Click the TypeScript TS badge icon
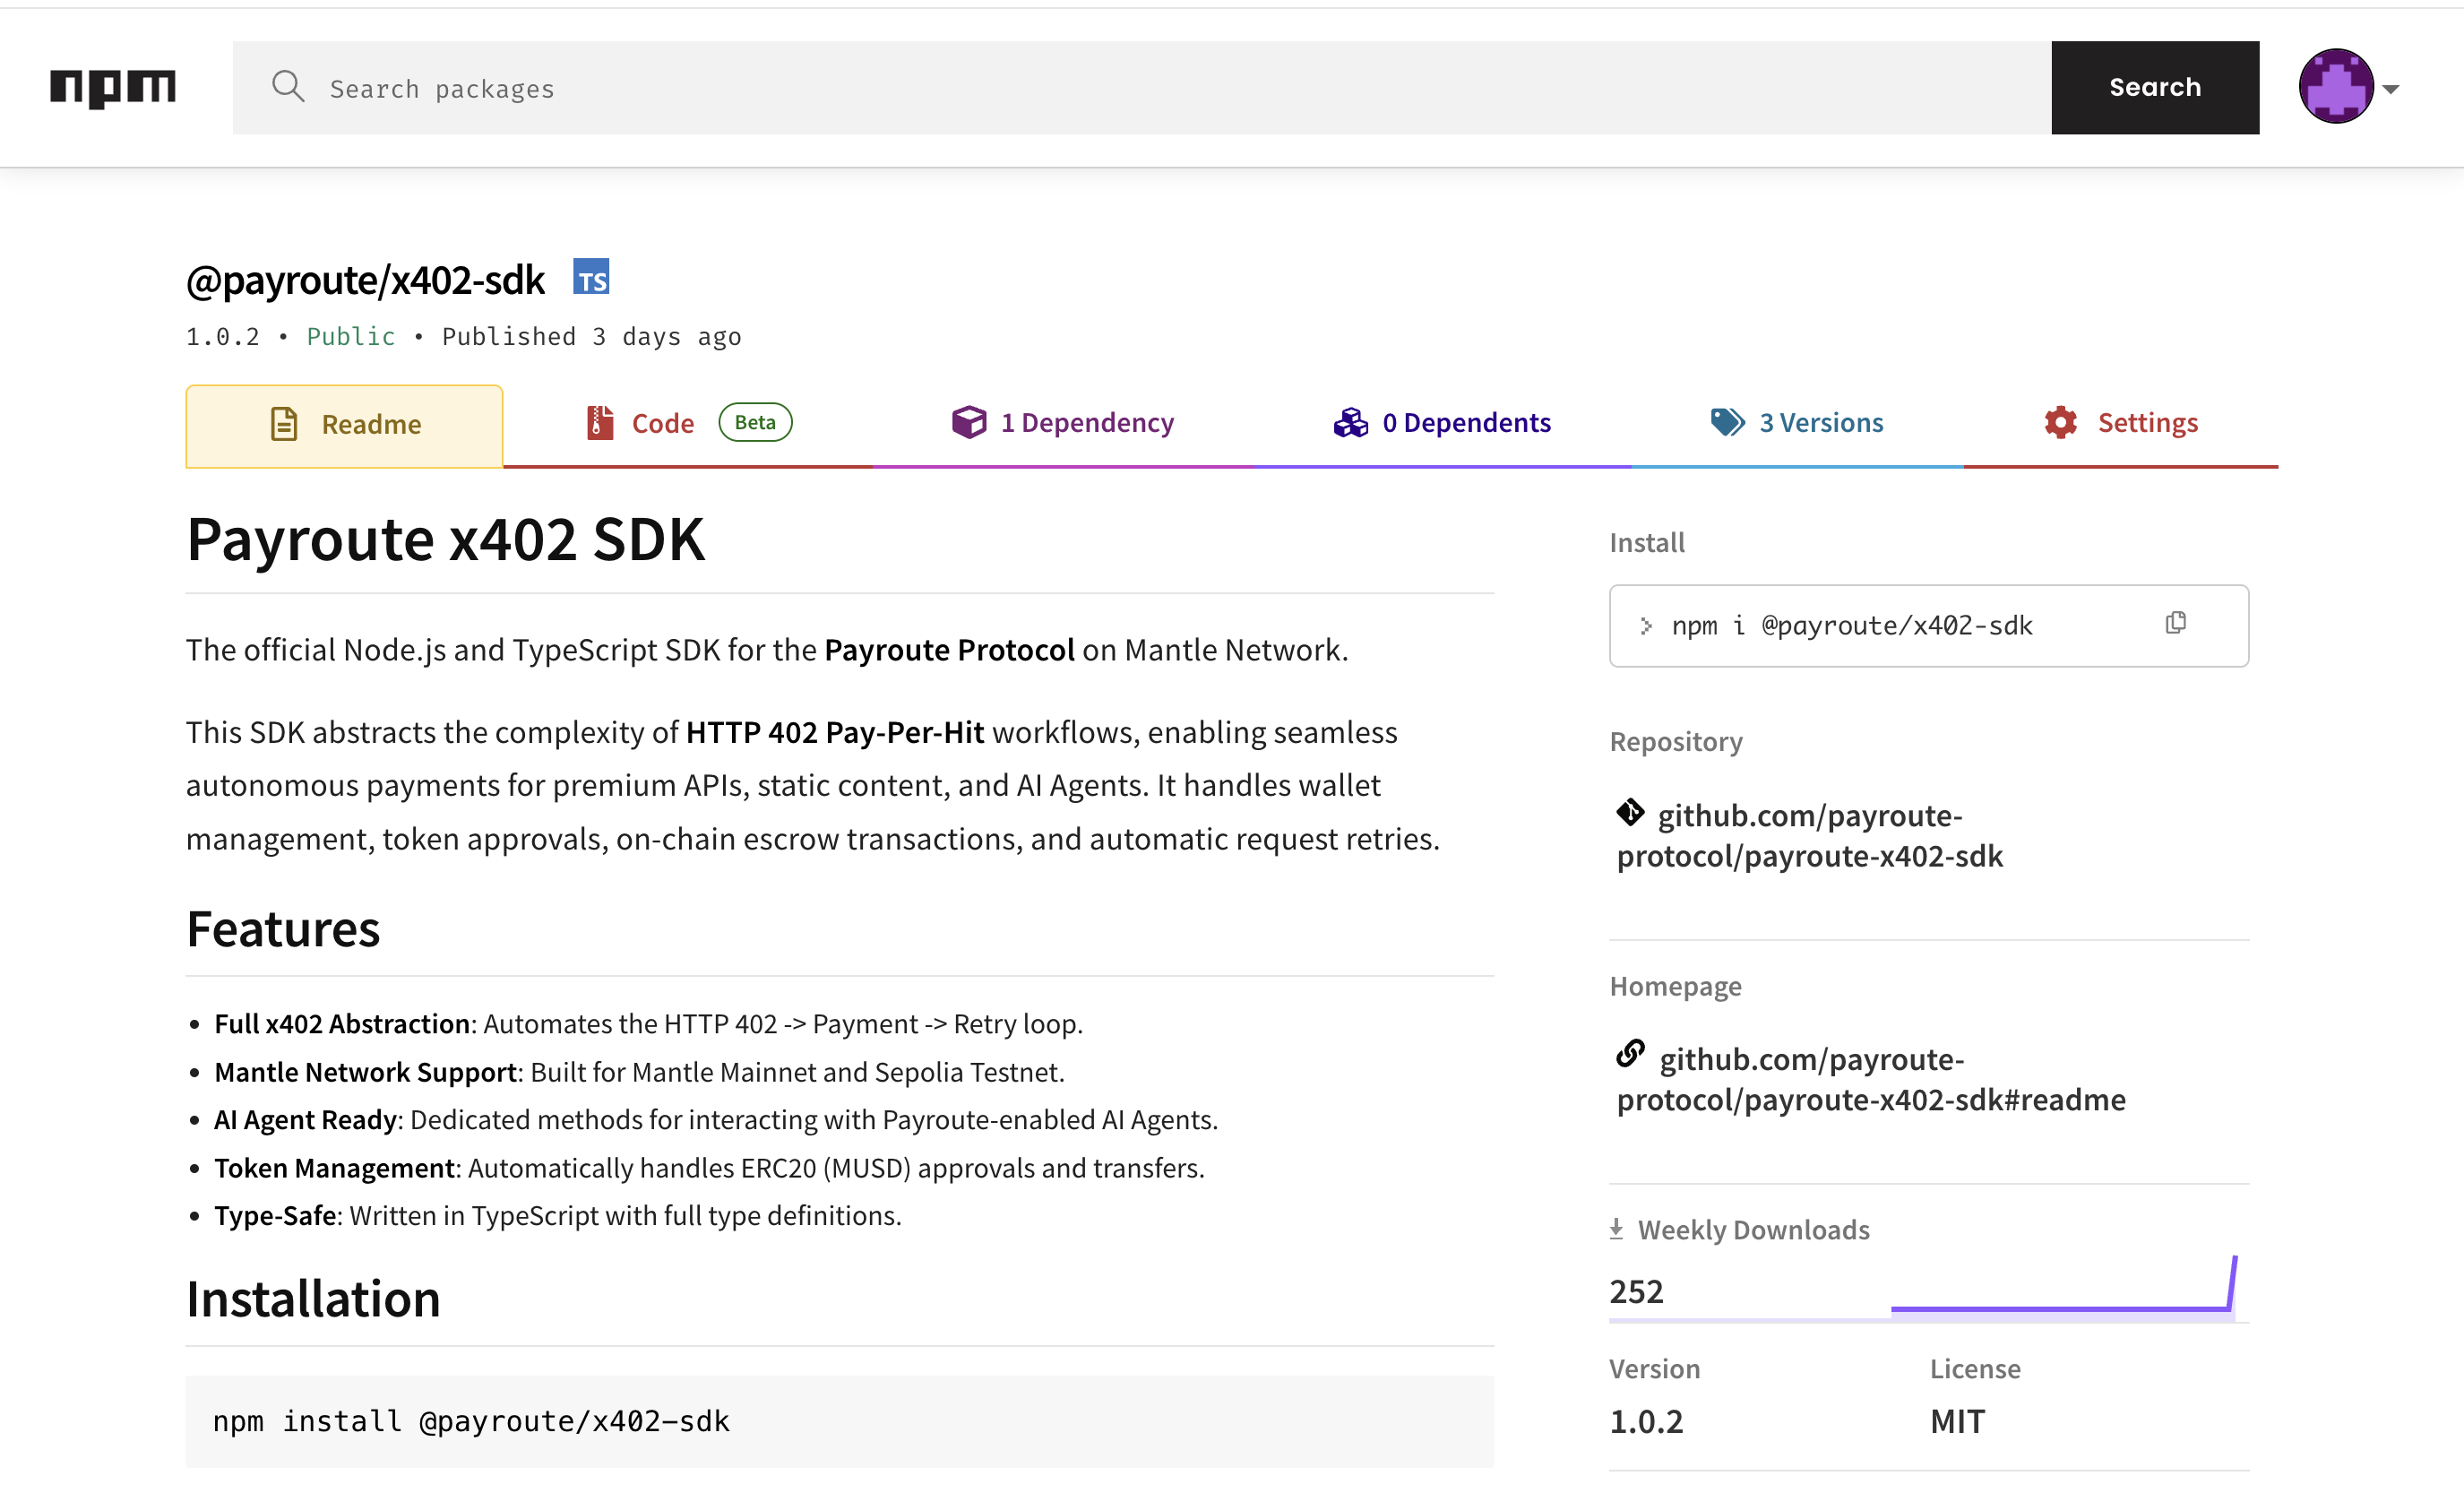The width and height of the screenshot is (2464, 1493). tap(591, 277)
